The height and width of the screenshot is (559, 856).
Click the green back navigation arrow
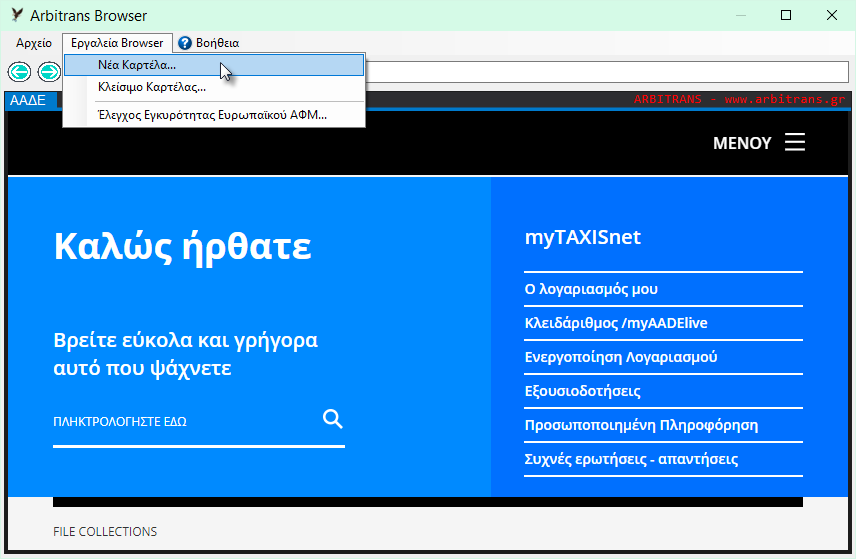click(19, 72)
